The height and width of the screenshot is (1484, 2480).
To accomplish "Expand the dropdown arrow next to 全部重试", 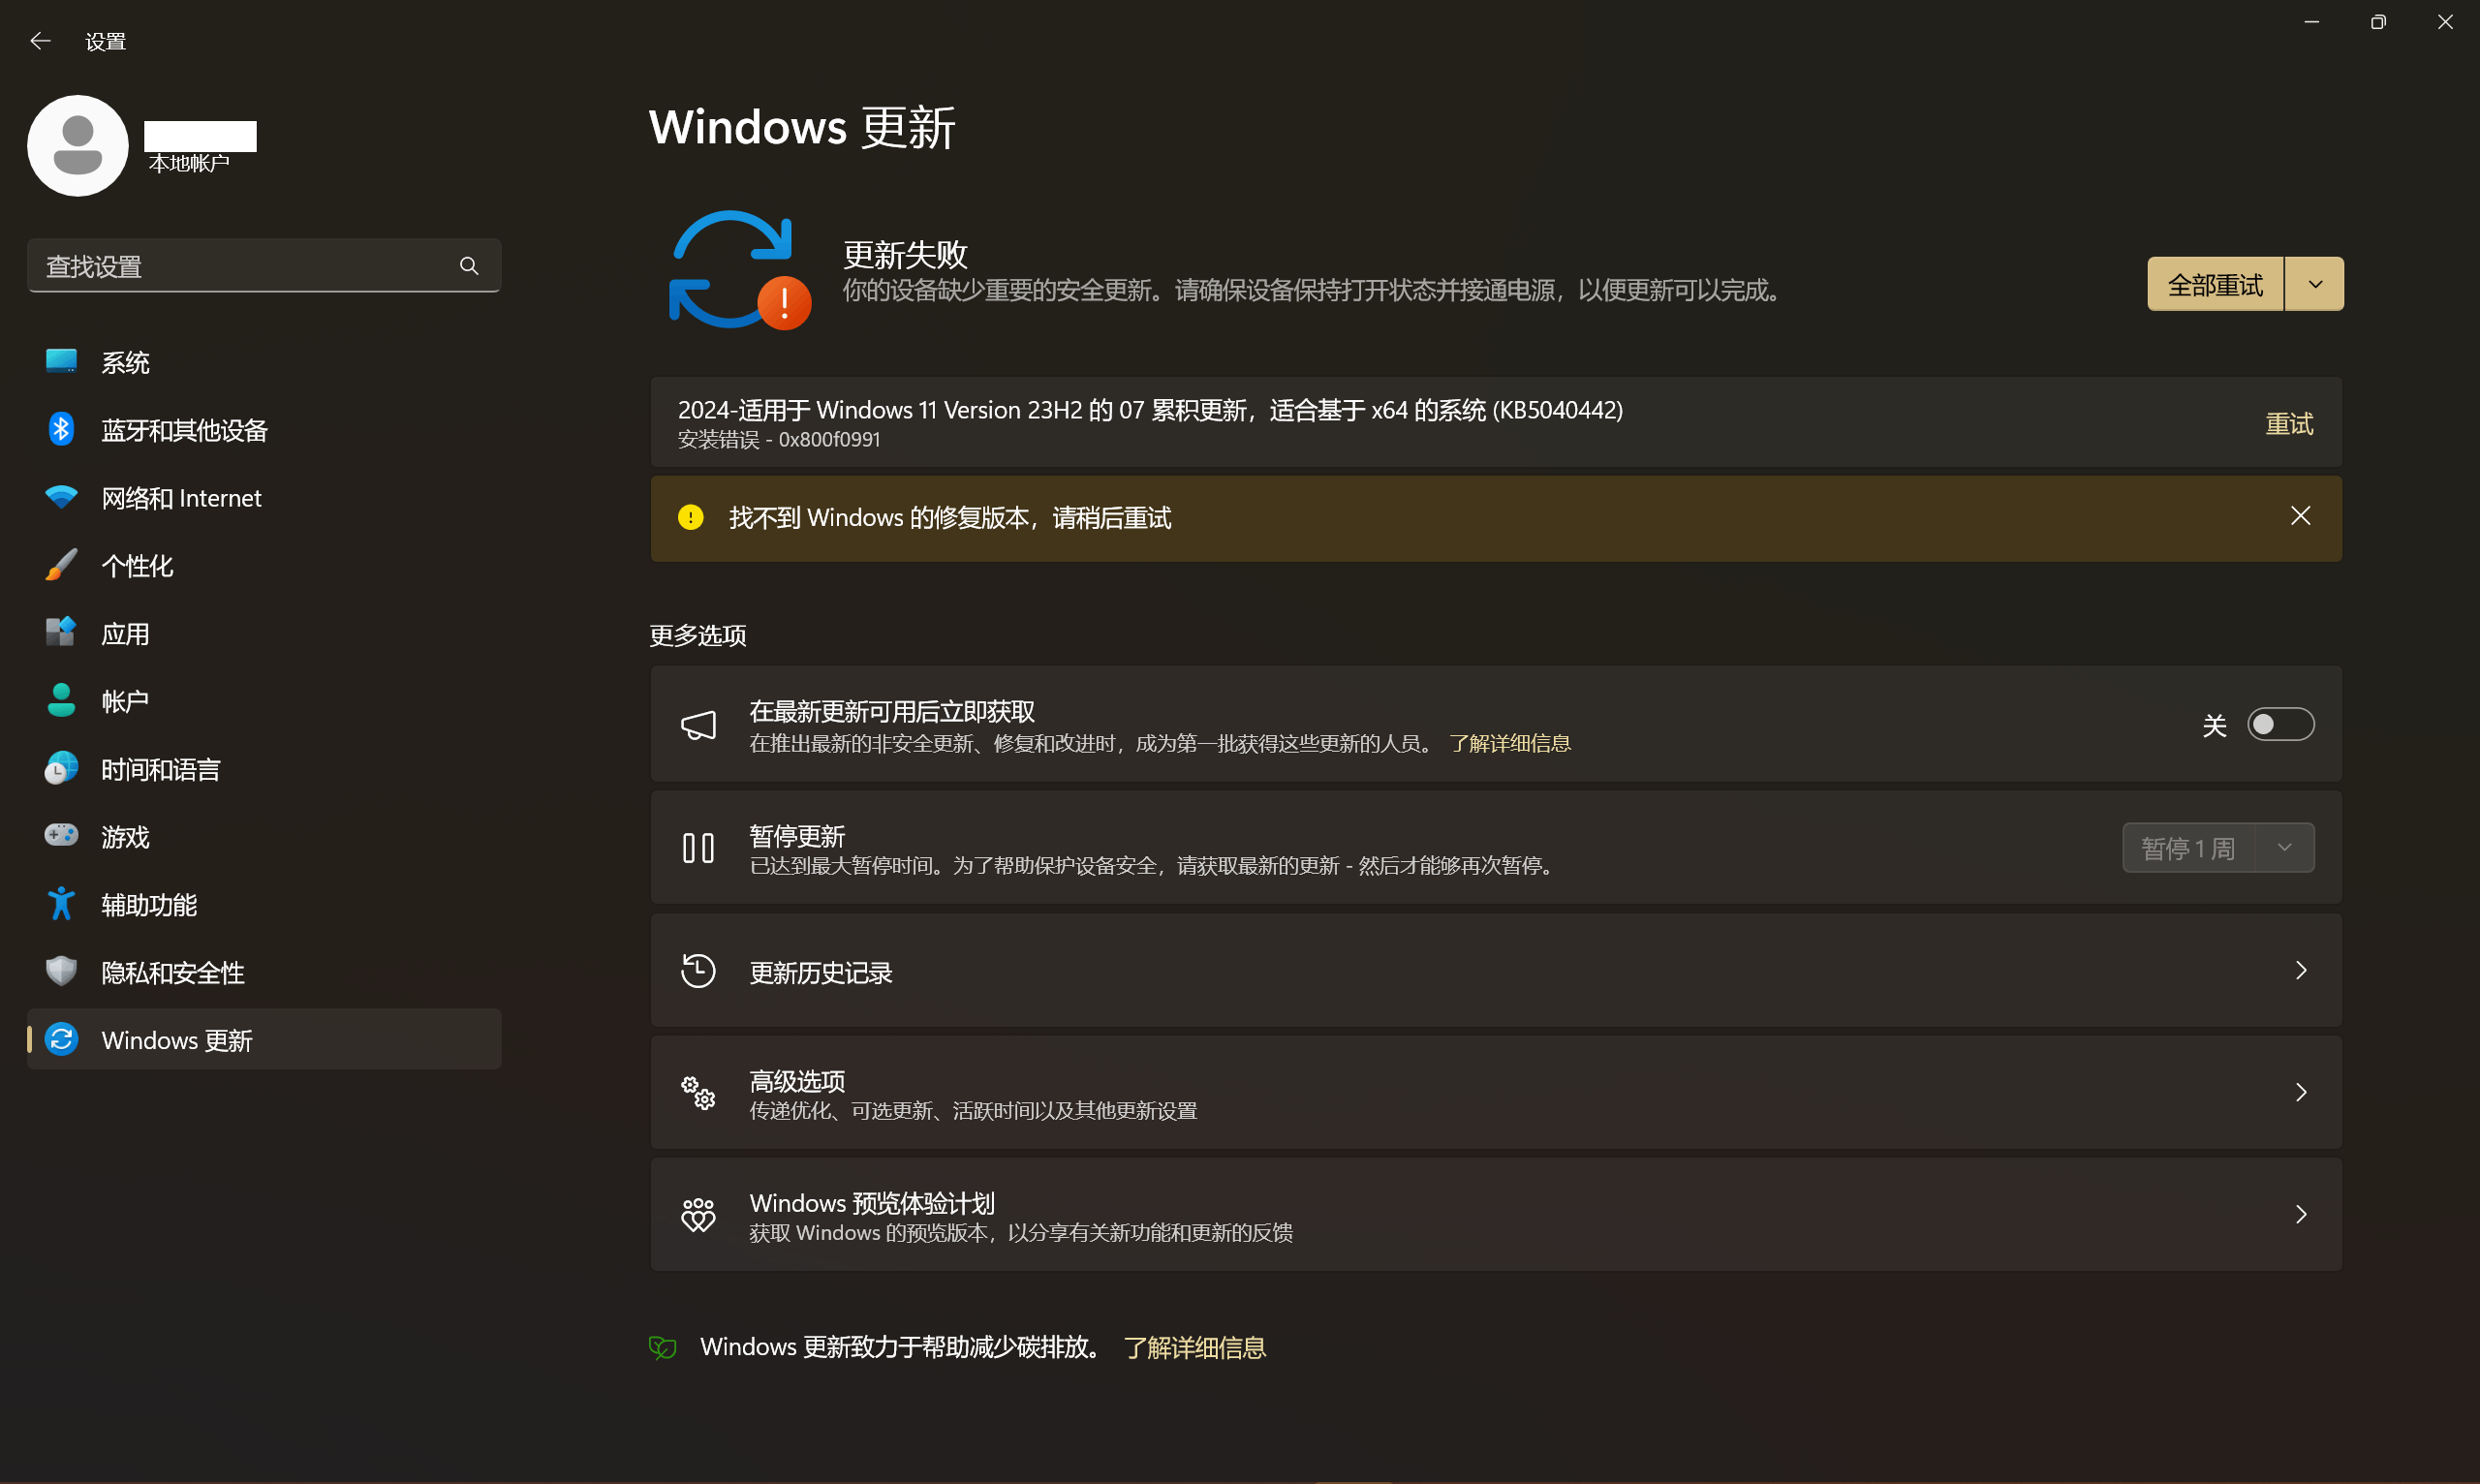I will [2315, 284].
